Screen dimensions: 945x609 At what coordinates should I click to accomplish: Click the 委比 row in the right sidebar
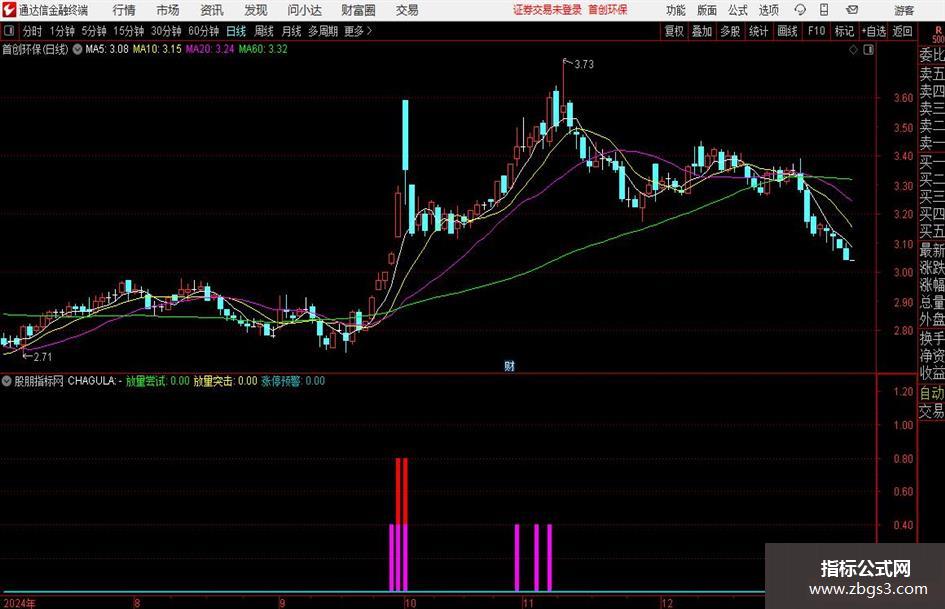(932, 55)
